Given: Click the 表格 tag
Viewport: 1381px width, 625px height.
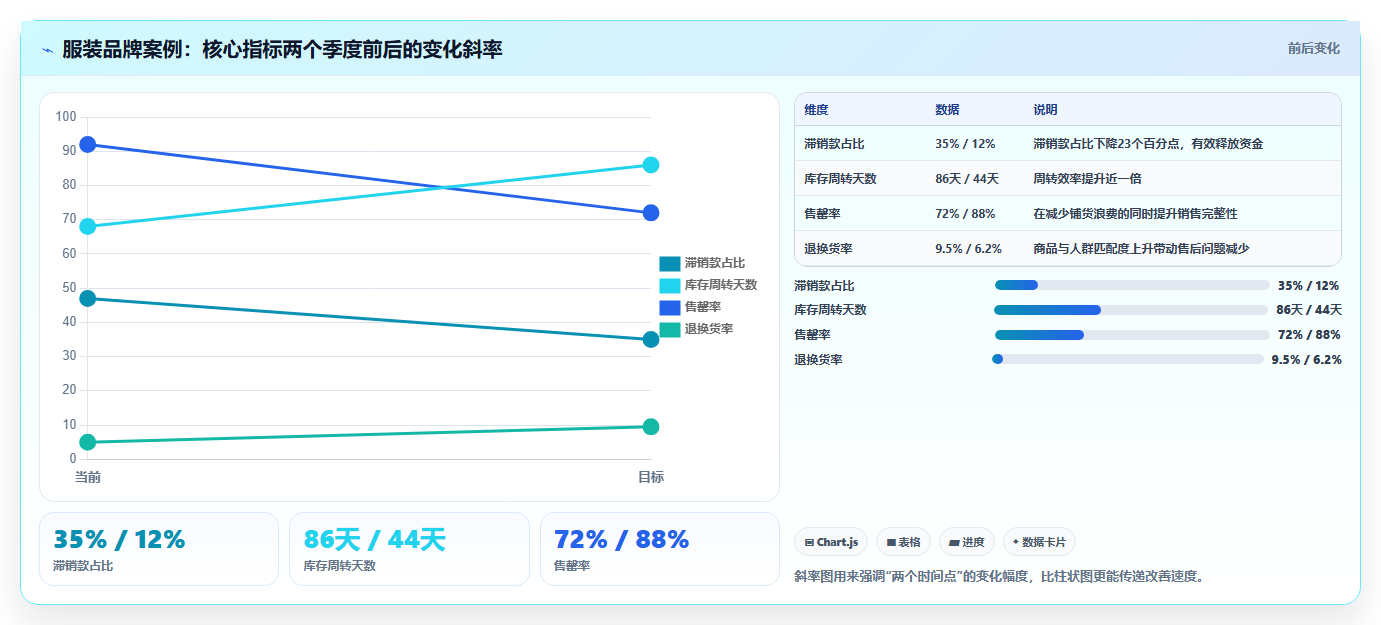Looking at the screenshot, I should click(x=903, y=542).
